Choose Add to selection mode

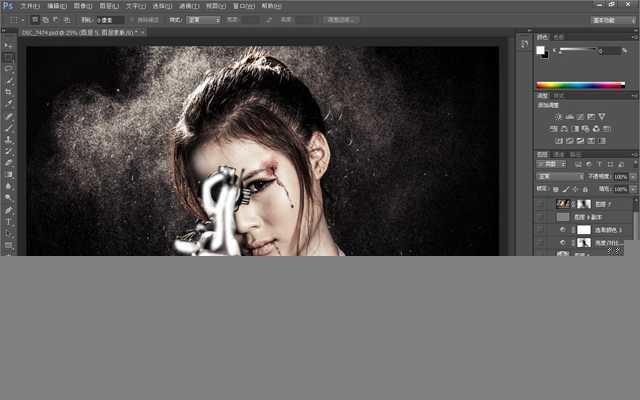click(x=45, y=20)
